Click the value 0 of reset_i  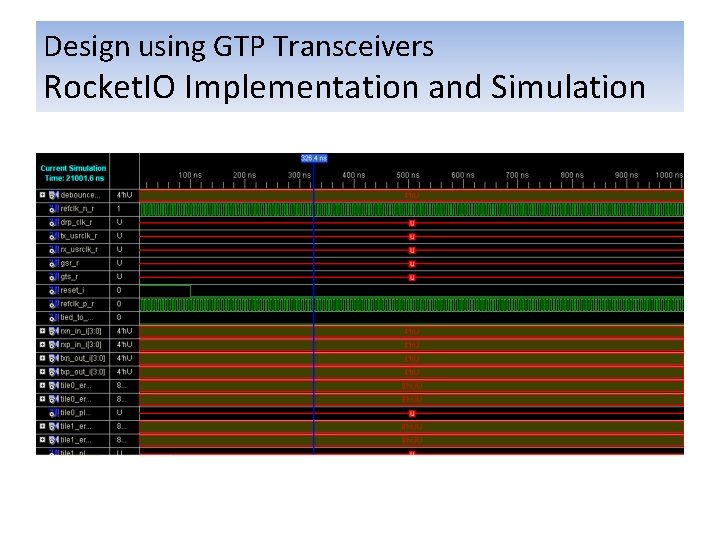coord(119,290)
